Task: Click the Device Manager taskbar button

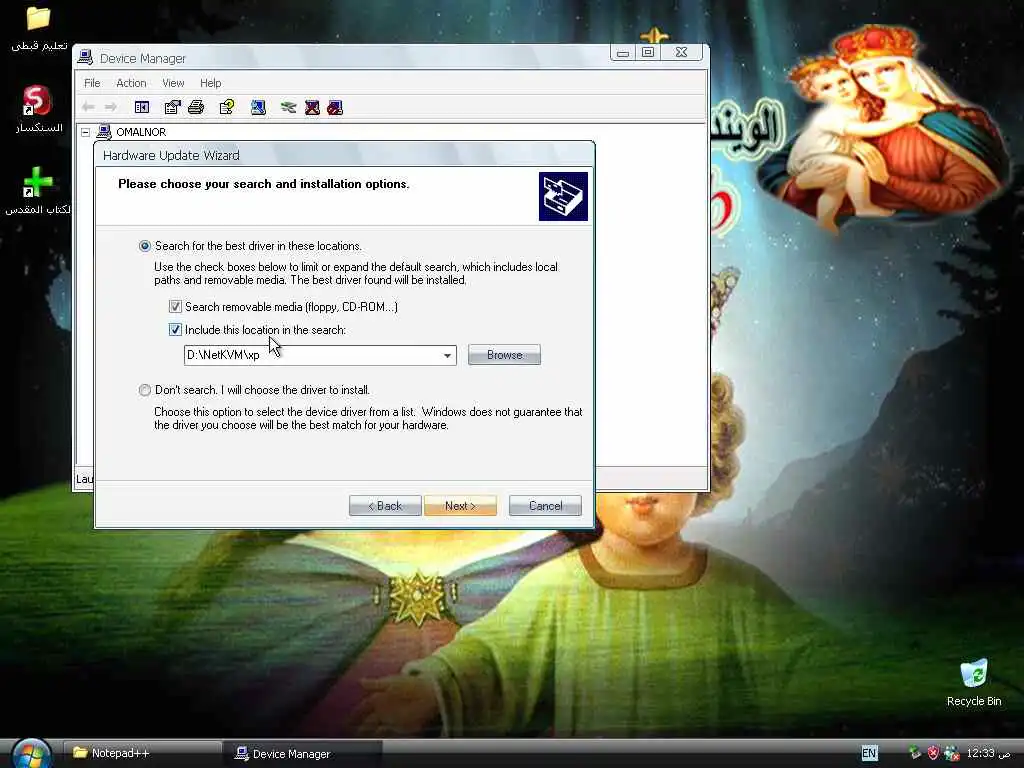Action: [x=302, y=754]
